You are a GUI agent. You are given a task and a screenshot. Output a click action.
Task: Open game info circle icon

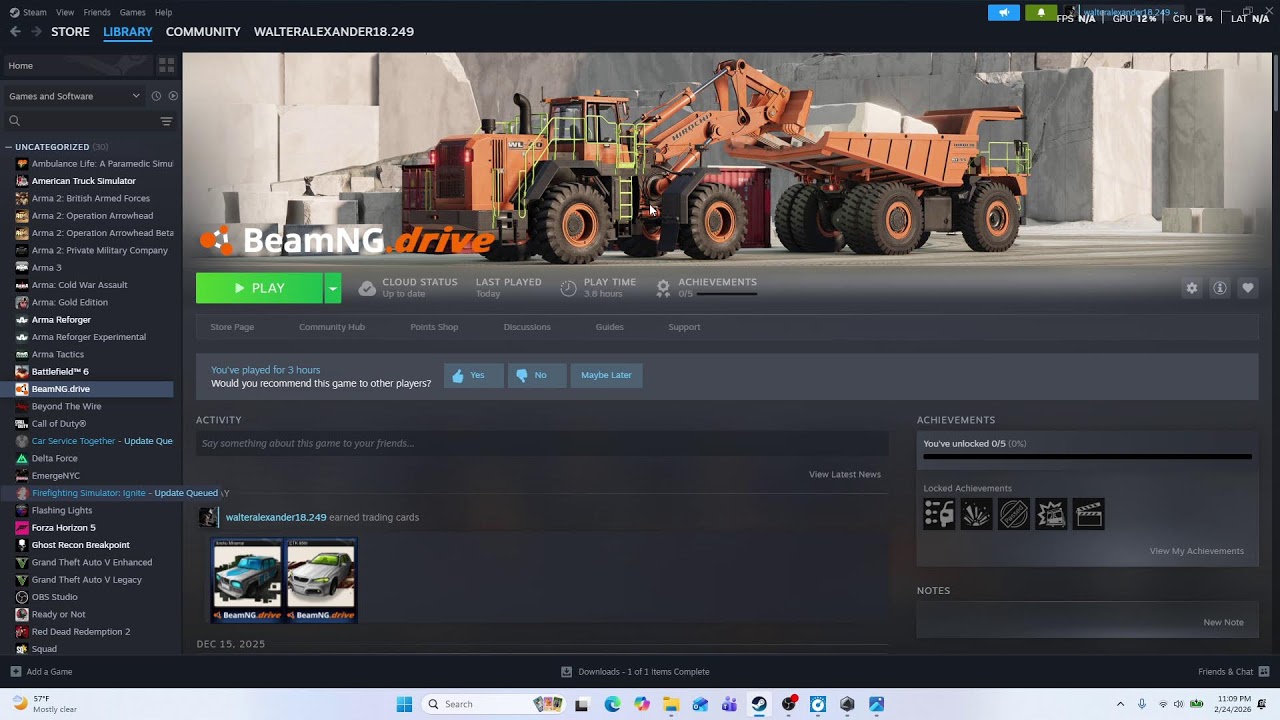pyautogui.click(x=1220, y=288)
